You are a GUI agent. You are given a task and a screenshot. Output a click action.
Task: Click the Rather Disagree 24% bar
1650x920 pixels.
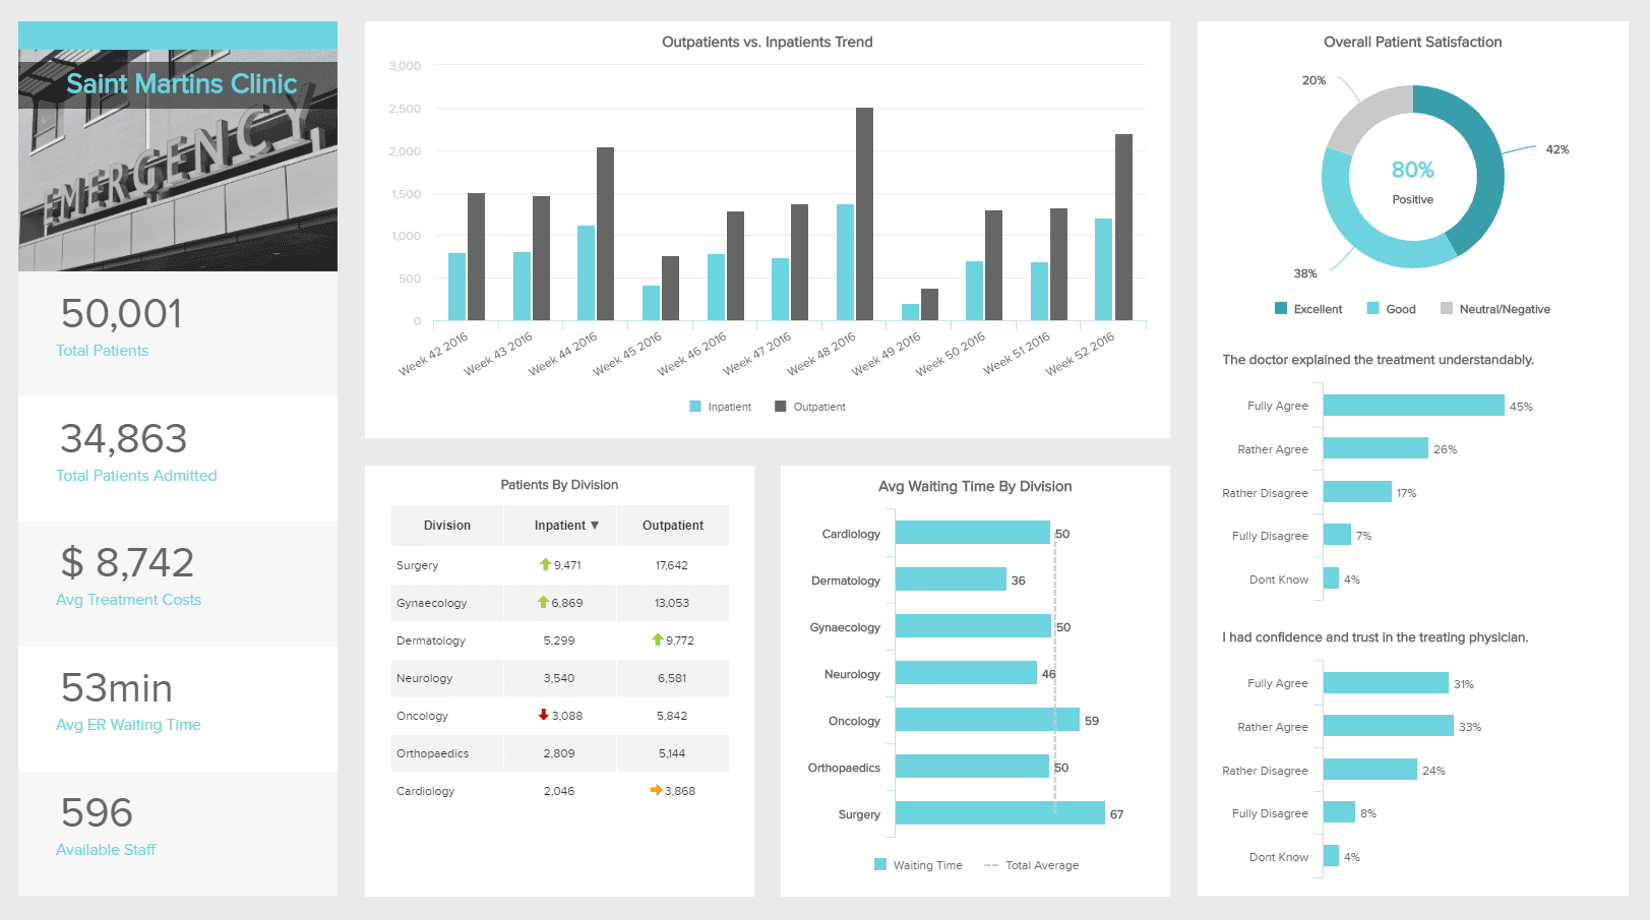[x=1371, y=770]
